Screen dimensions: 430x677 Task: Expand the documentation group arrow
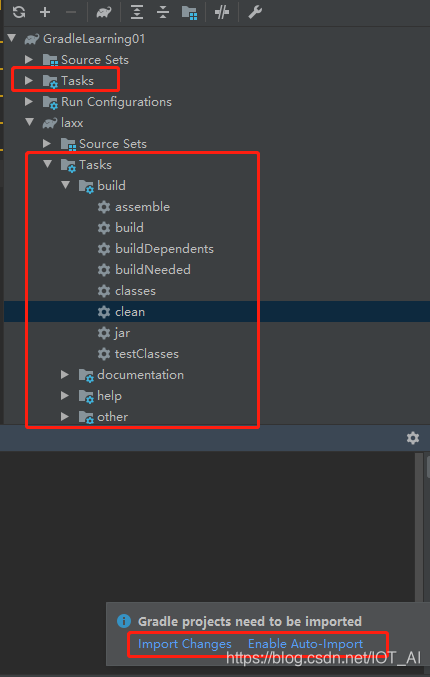[65, 375]
